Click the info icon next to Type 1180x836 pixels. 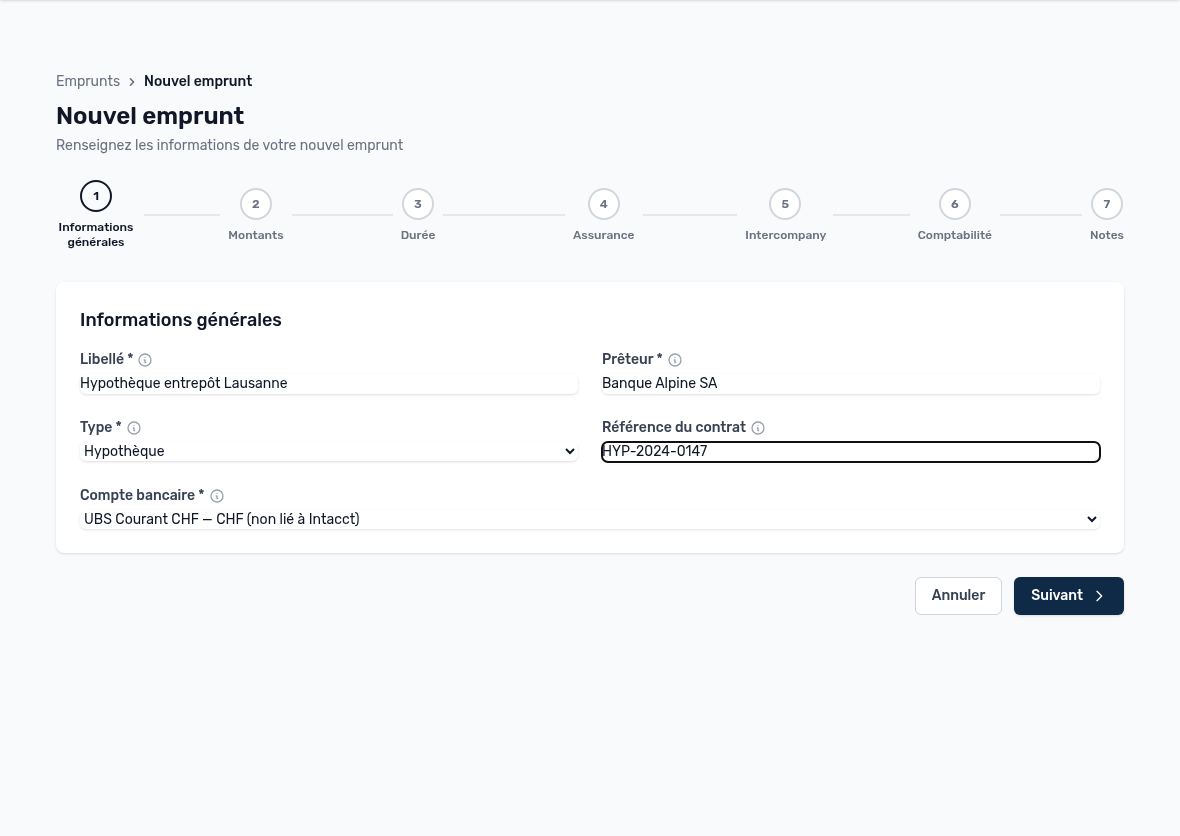[x=134, y=427]
